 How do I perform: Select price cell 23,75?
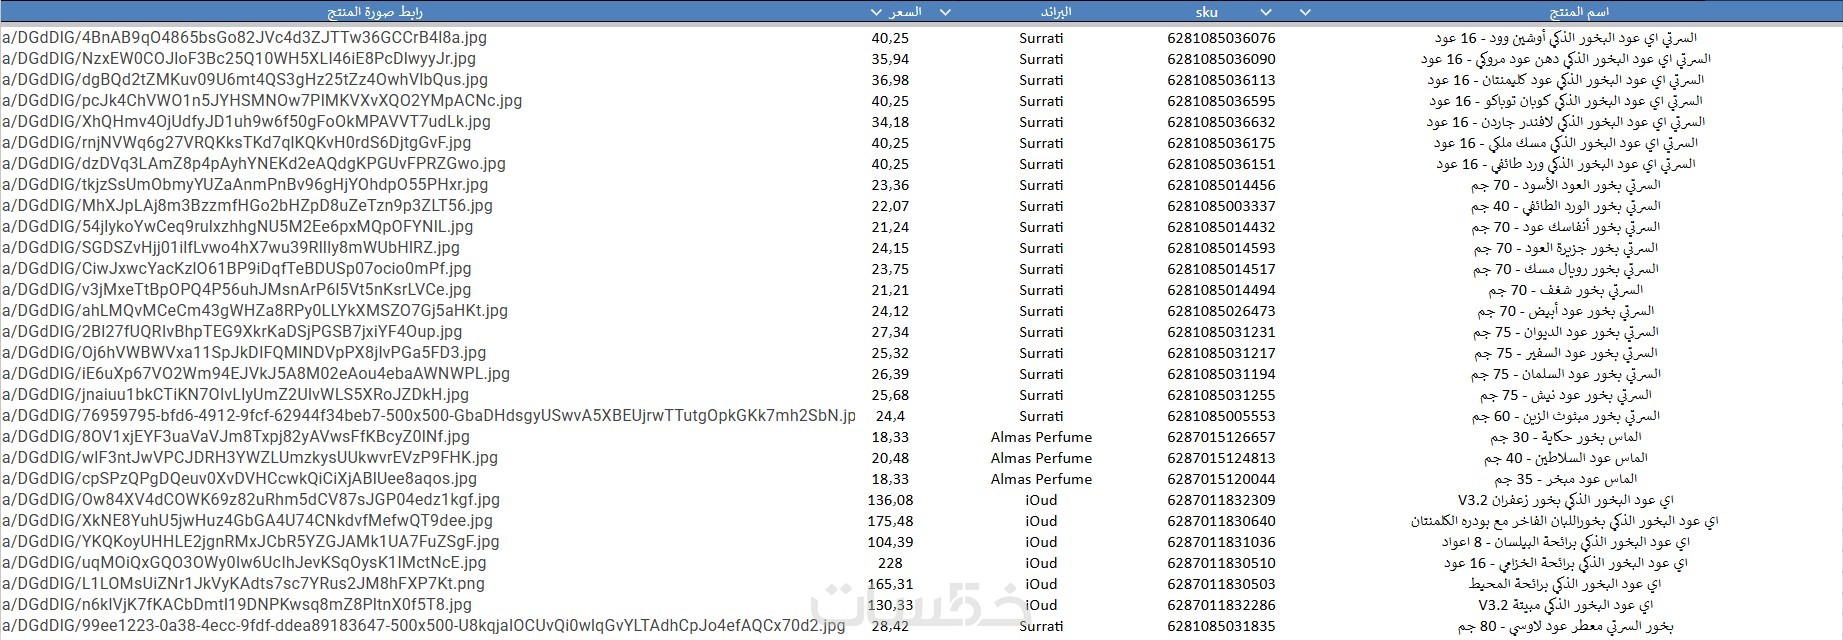coord(890,269)
